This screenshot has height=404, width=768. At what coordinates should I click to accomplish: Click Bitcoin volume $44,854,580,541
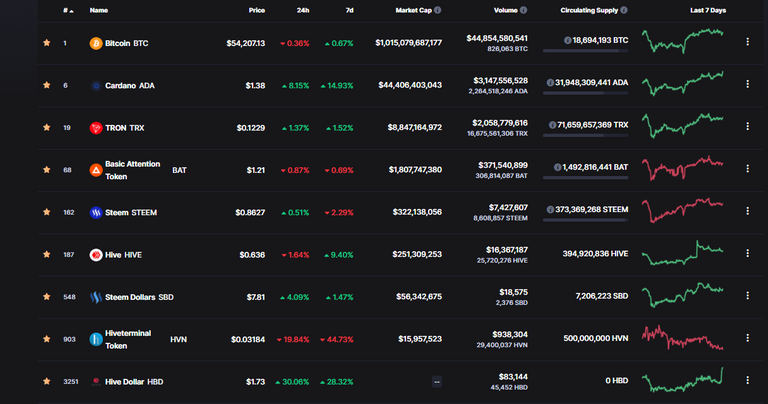click(x=497, y=38)
